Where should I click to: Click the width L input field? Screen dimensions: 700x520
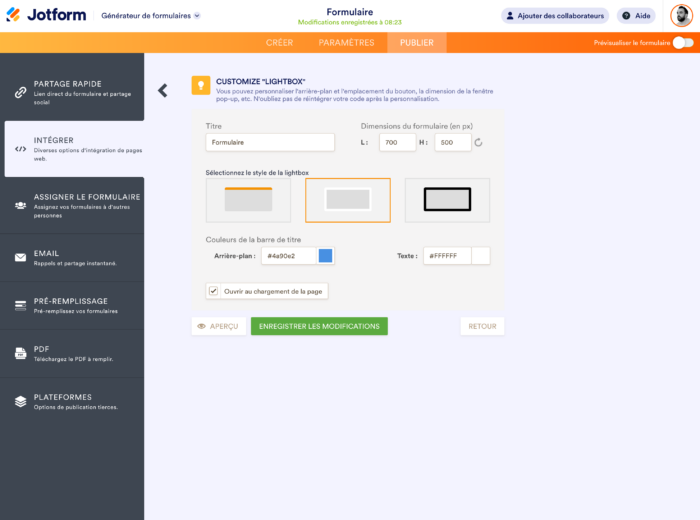[x=397, y=142]
